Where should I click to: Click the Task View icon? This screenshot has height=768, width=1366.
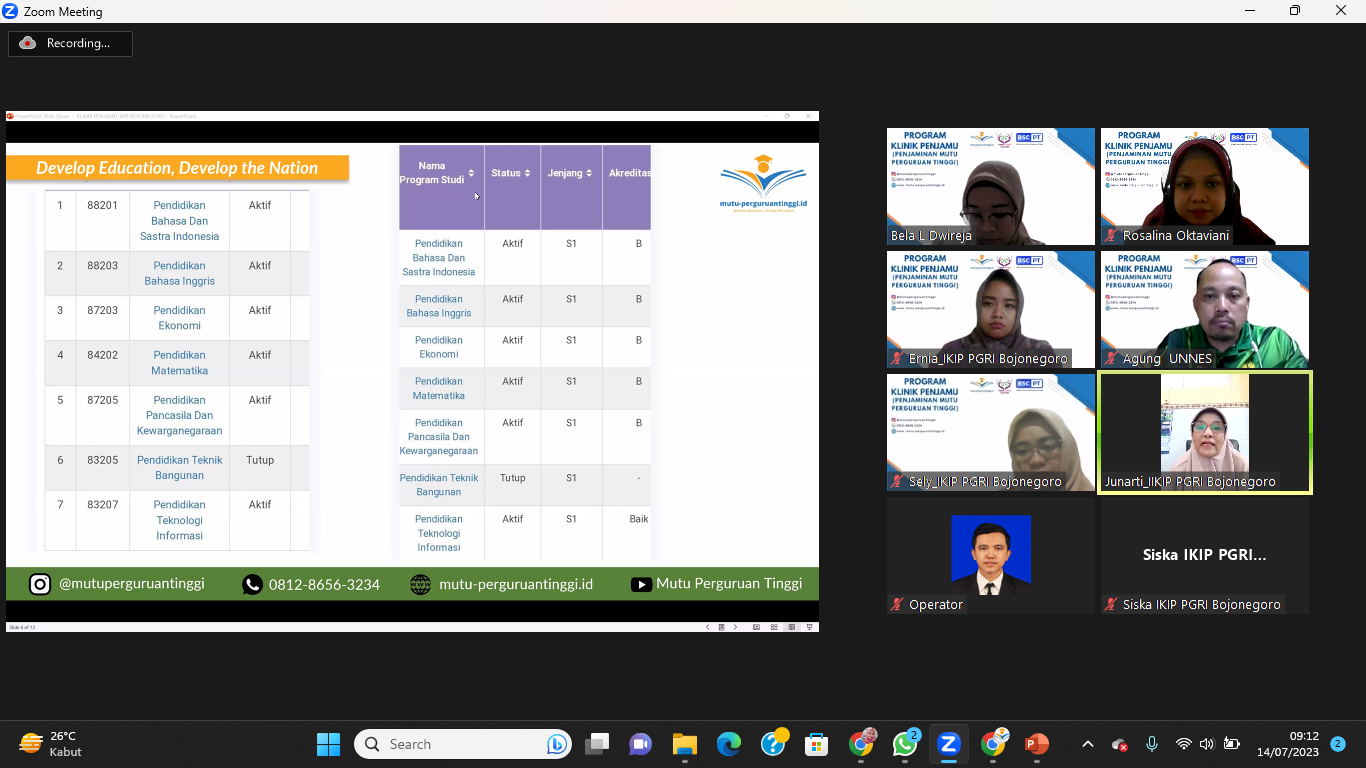pyautogui.click(x=597, y=744)
